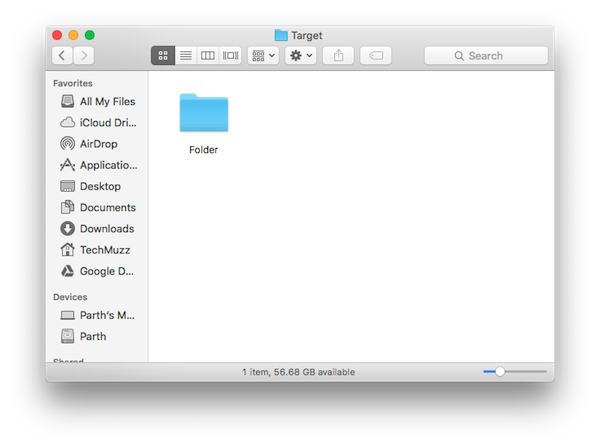Image resolution: width=600 pixels, height=447 pixels.
Task: Click the TechMuzz house icon
Action: click(67, 250)
